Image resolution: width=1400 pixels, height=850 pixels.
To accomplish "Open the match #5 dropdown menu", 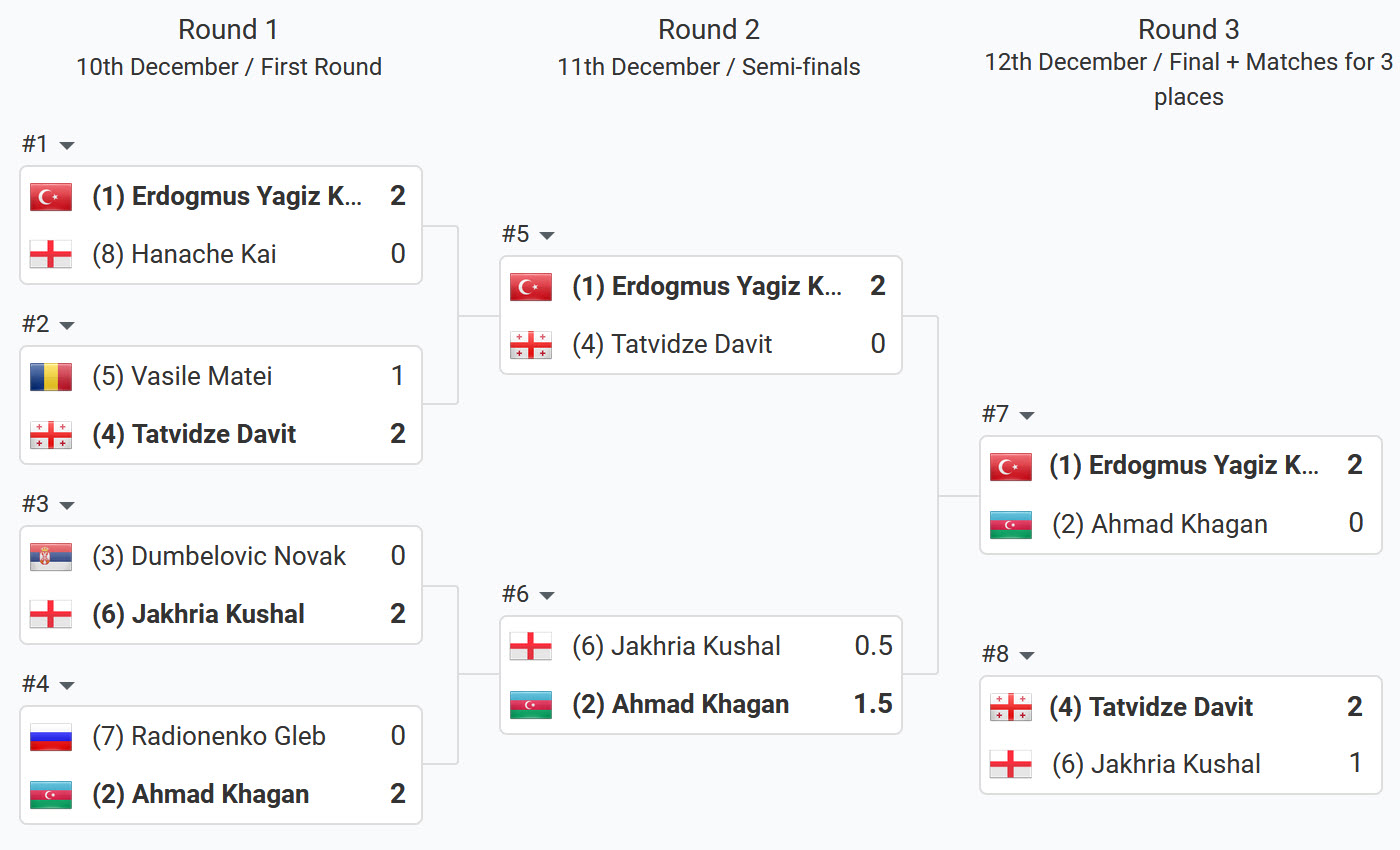I will [547, 236].
